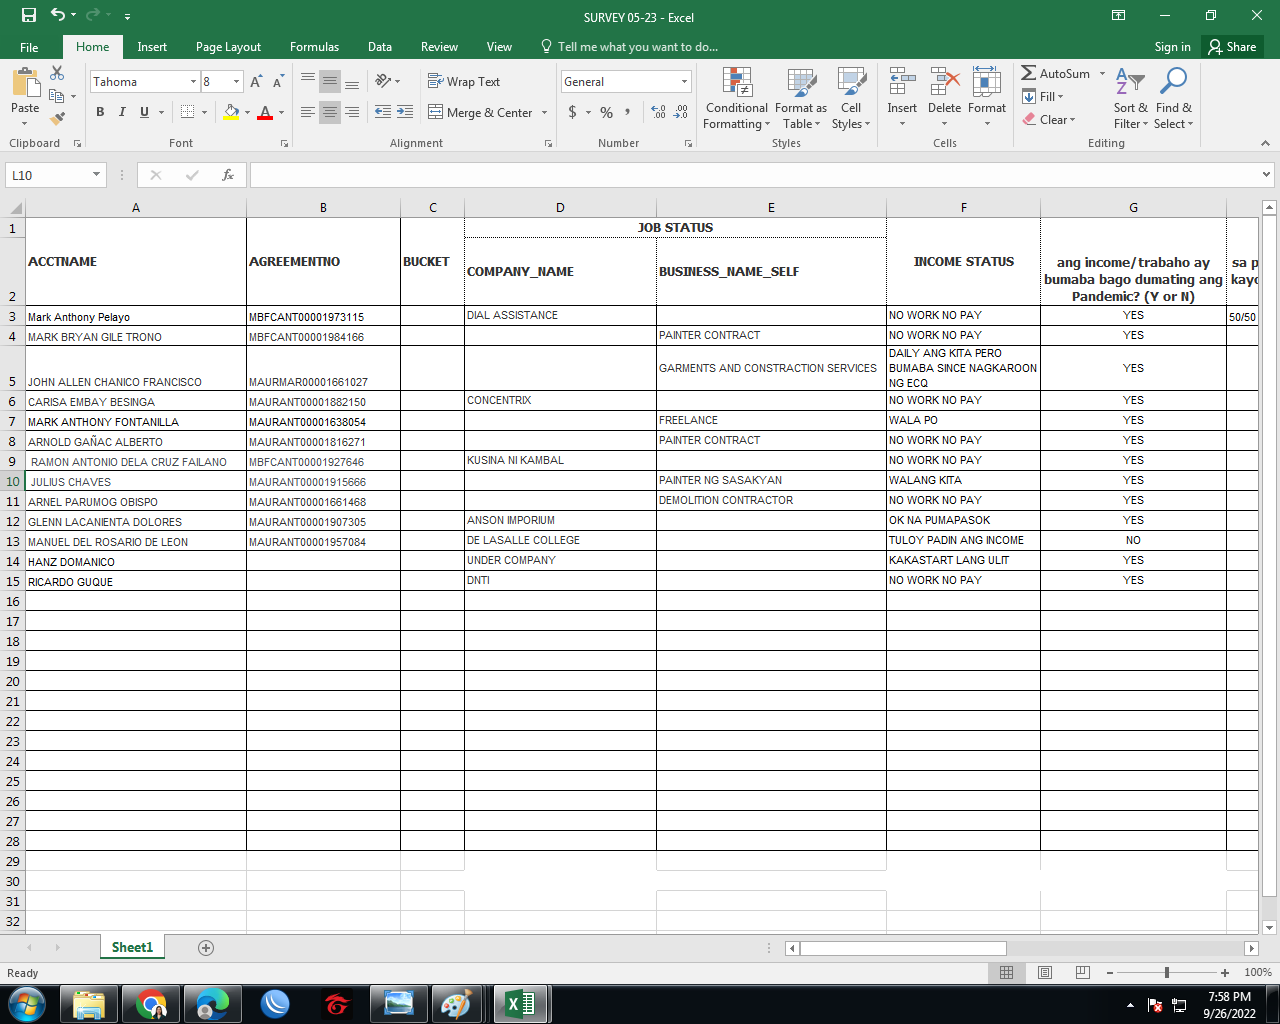
Task: Toggle Italic formatting
Action: point(122,112)
